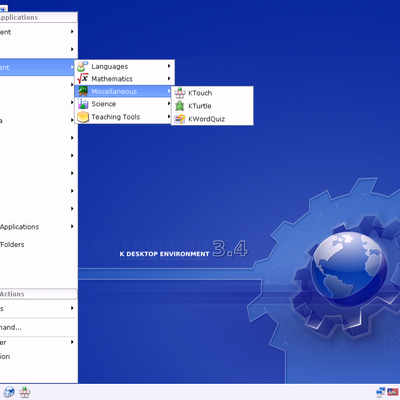Click the KTurtle green turtle icon

(180, 106)
